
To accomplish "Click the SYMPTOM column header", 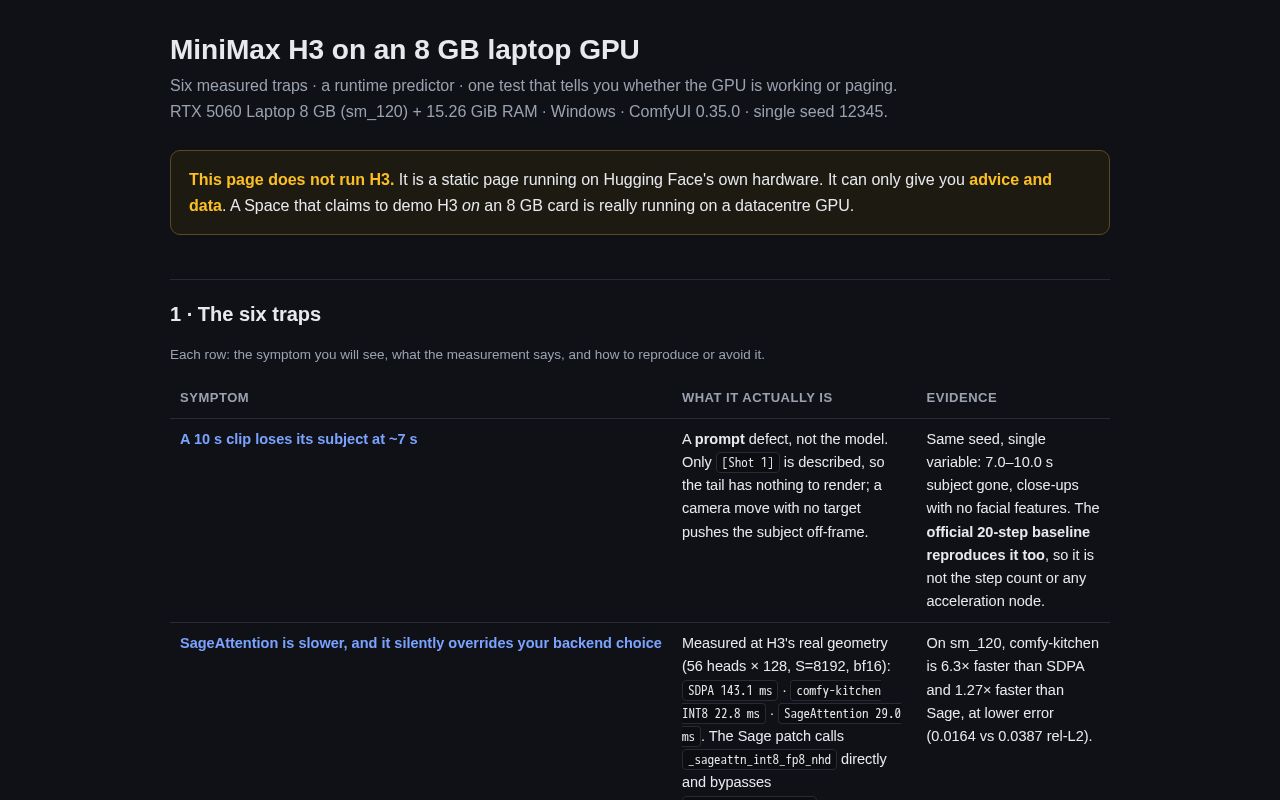I will (x=214, y=398).
